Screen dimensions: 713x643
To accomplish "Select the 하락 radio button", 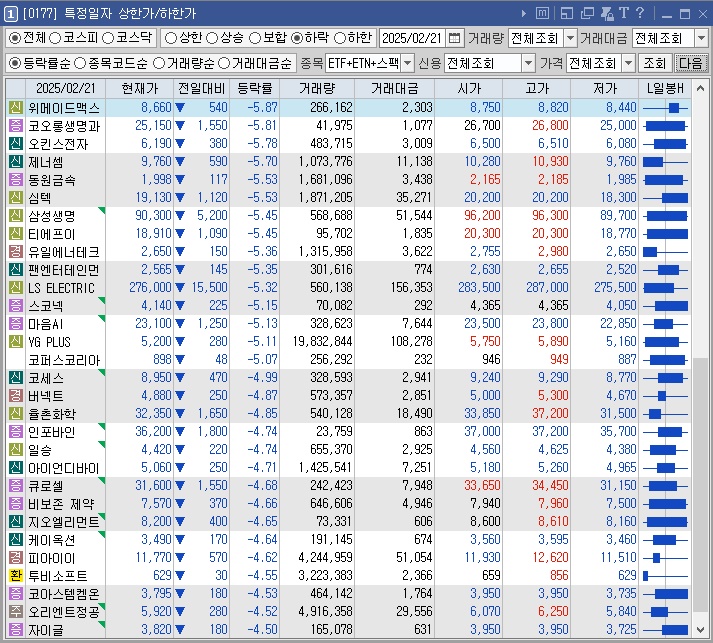I will pyautogui.click(x=297, y=38).
